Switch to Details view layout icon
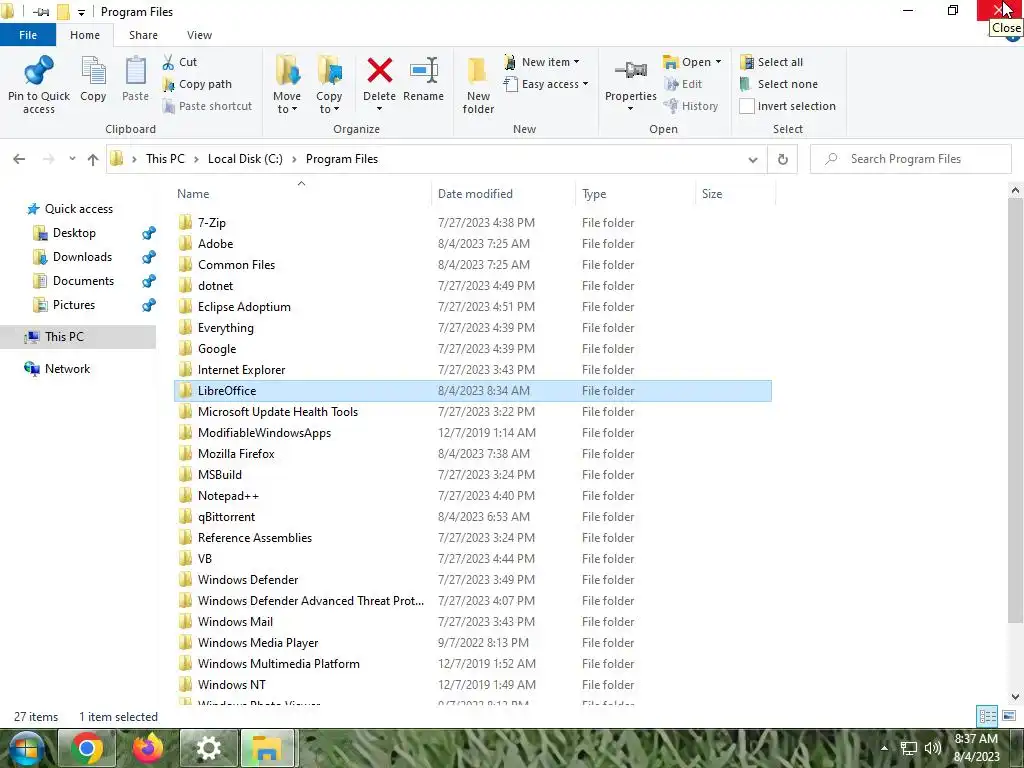Image resolution: width=1024 pixels, height=768 pixels. click(987, 716)
